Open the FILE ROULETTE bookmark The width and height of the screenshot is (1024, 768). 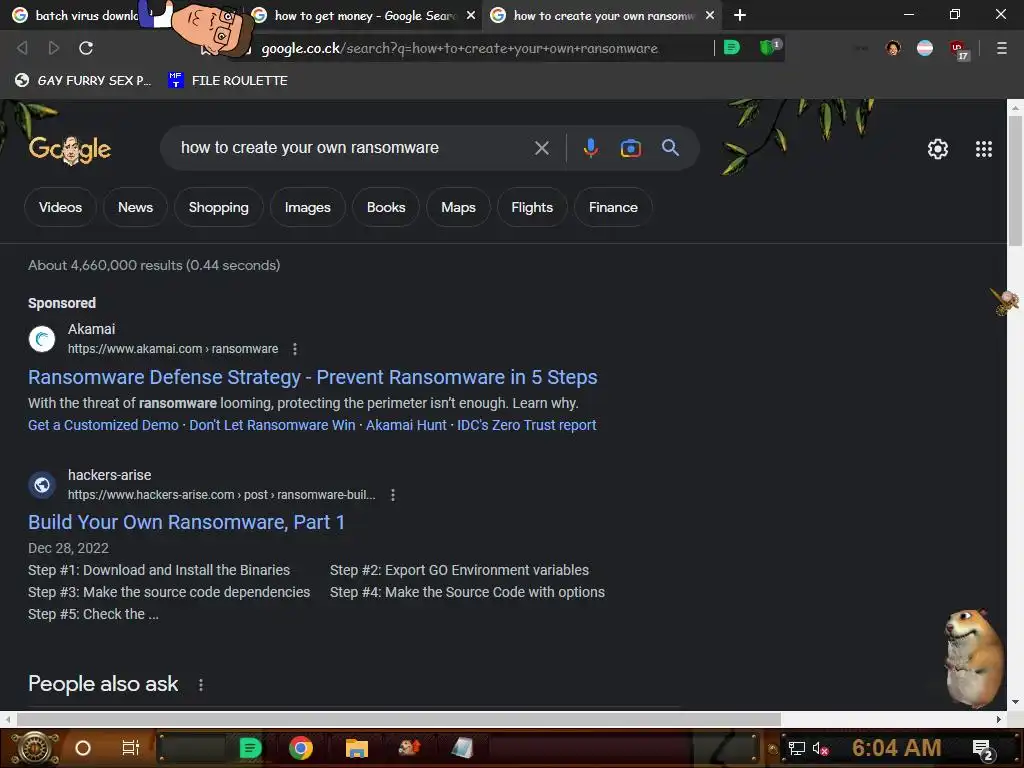pyautogui.click(x=228, y=80)
